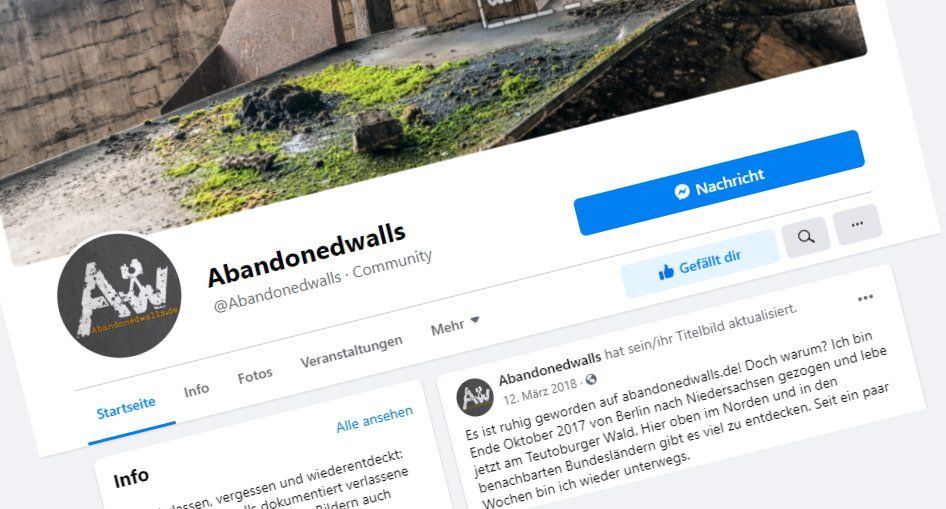Click the Alle ansehen link

coord(375,419)
